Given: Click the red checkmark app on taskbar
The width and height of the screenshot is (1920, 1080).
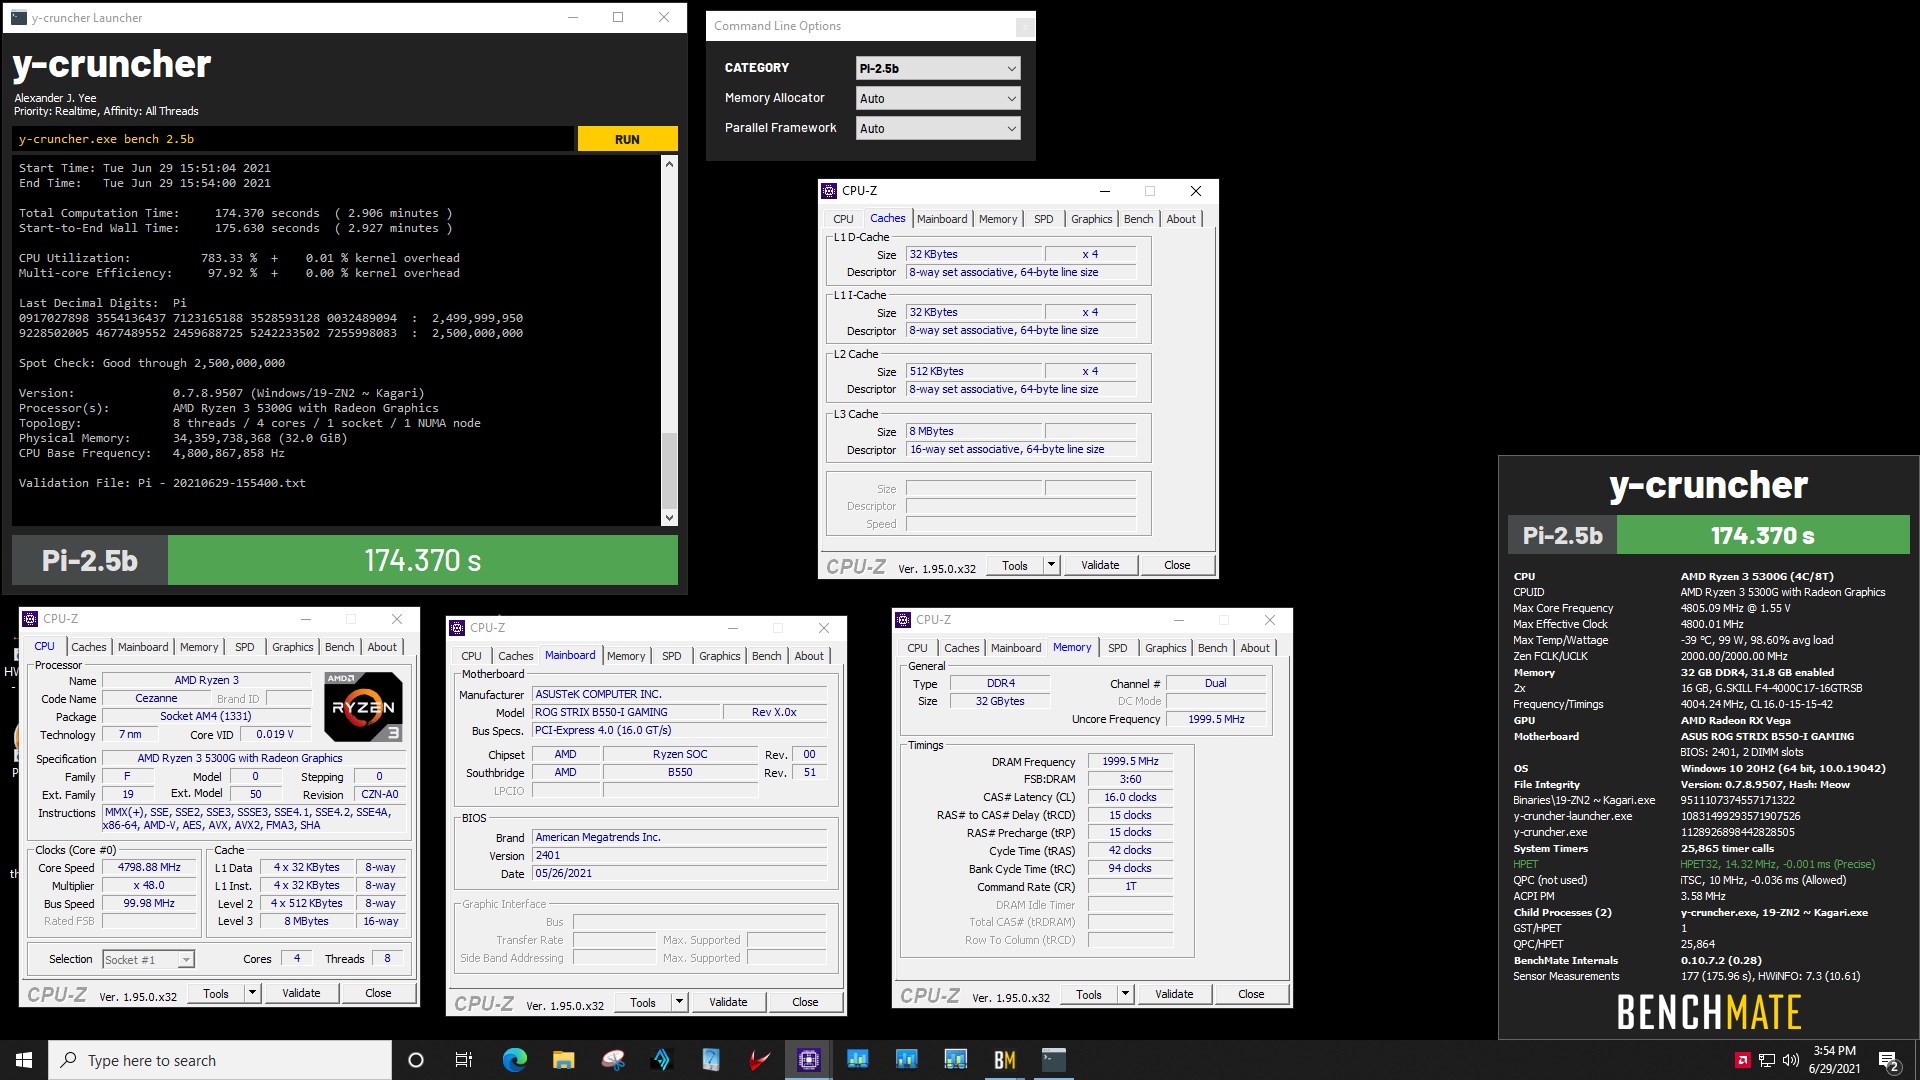Looking at the screenshot, I should [x=759, y=1060].
